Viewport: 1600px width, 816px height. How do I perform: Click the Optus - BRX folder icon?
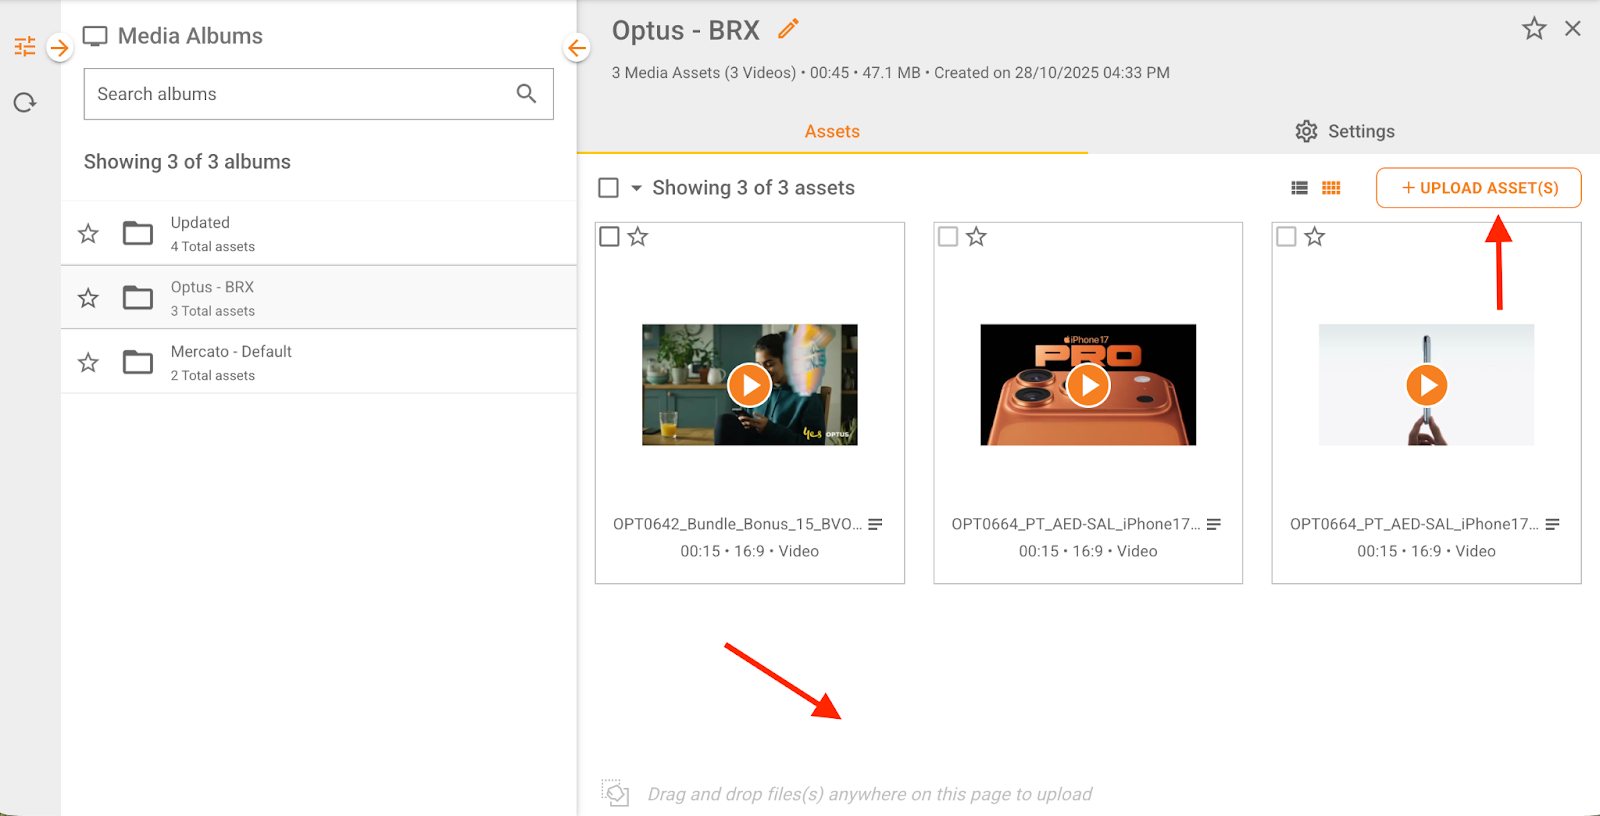pos(138,298)
